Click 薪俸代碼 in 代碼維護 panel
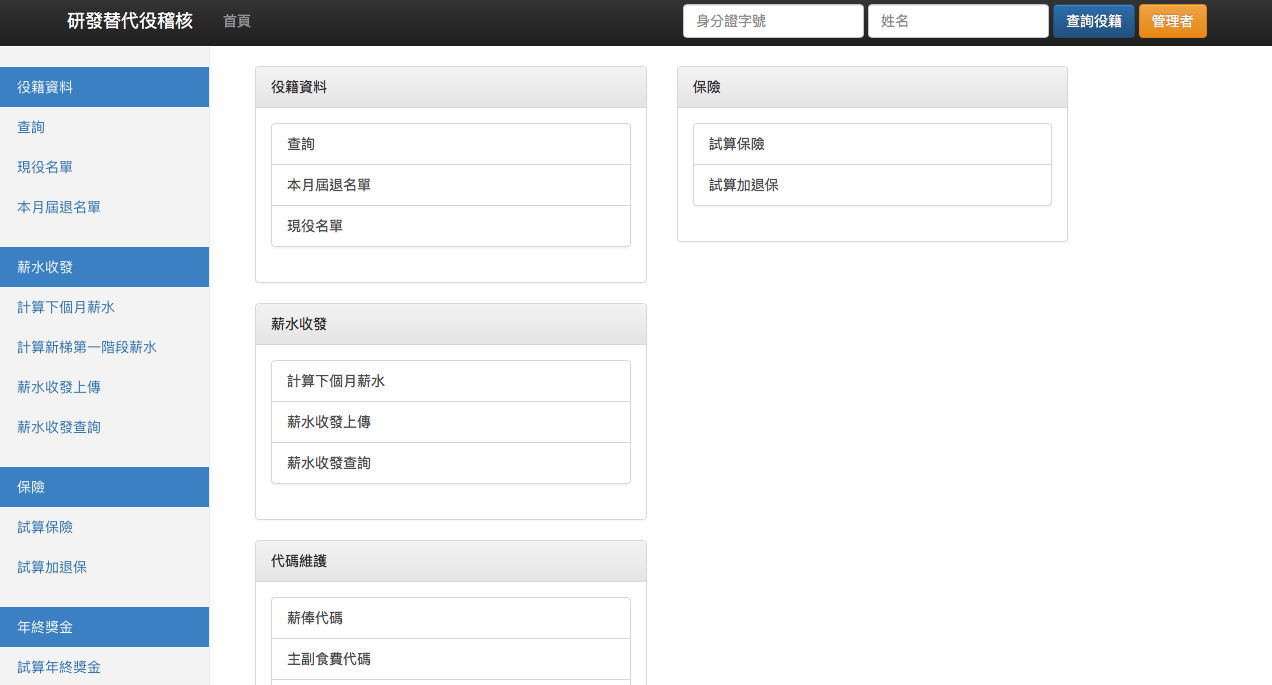 (x=451, y=618)
